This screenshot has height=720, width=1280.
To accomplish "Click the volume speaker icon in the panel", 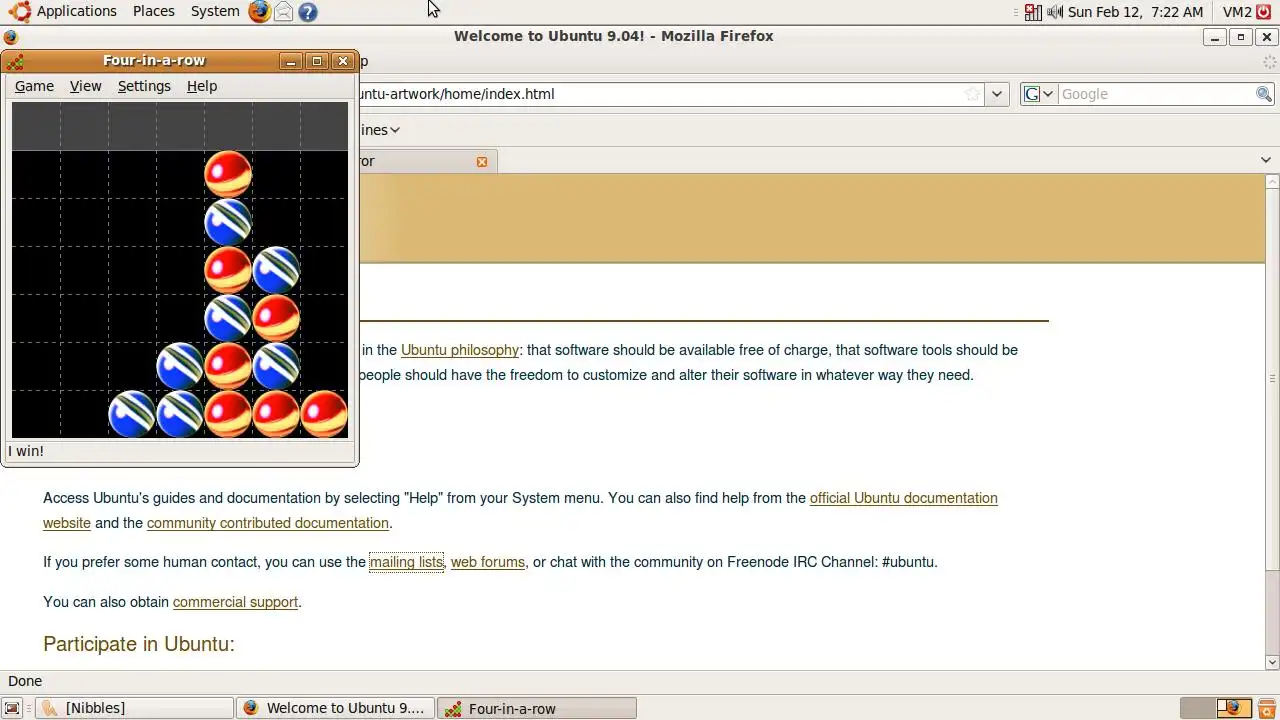I will 1055,12.
